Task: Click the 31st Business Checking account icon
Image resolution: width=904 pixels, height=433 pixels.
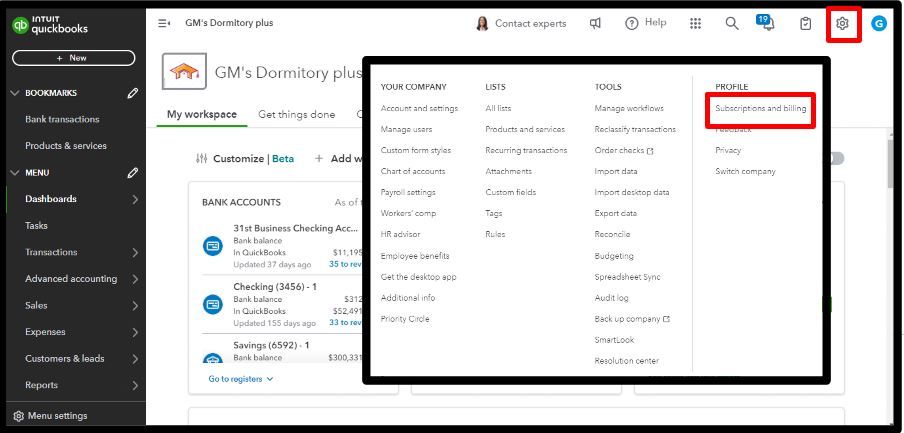Action: pos(213,246)
